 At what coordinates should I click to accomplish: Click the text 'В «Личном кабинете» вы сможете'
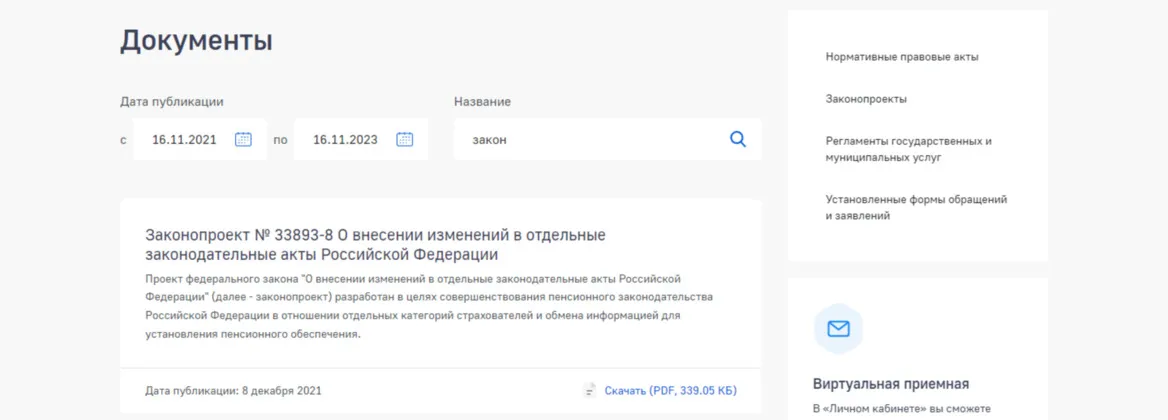pyautogui.click(x=901, y=409)
